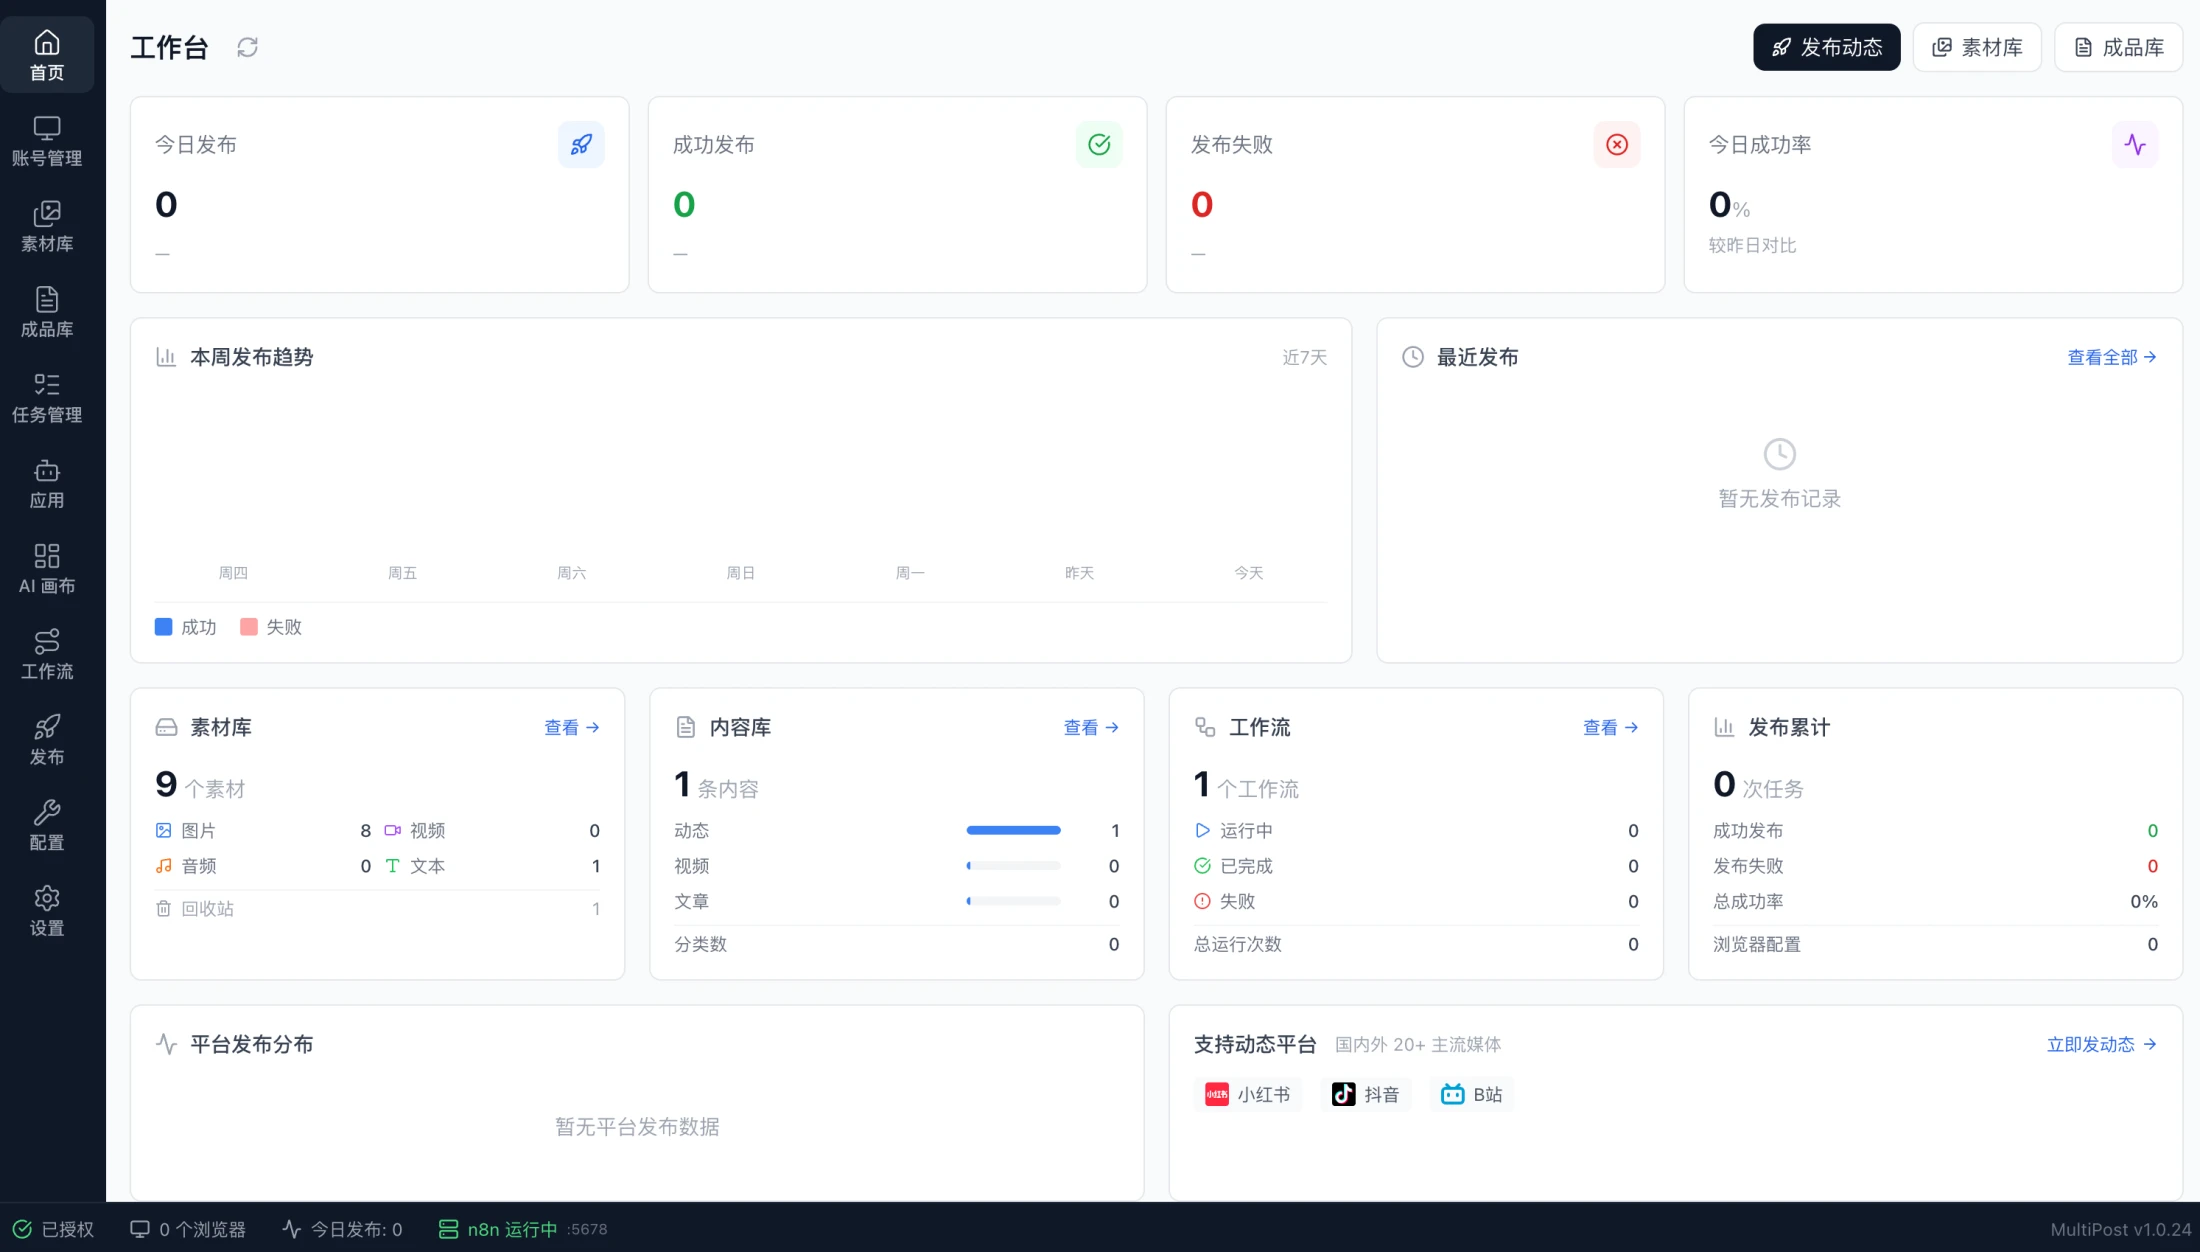Image resolution: width=2200 pixels, height=1252 pixels.
Task: Click the document icon beside 内容库 title
Action: (685, 727)
